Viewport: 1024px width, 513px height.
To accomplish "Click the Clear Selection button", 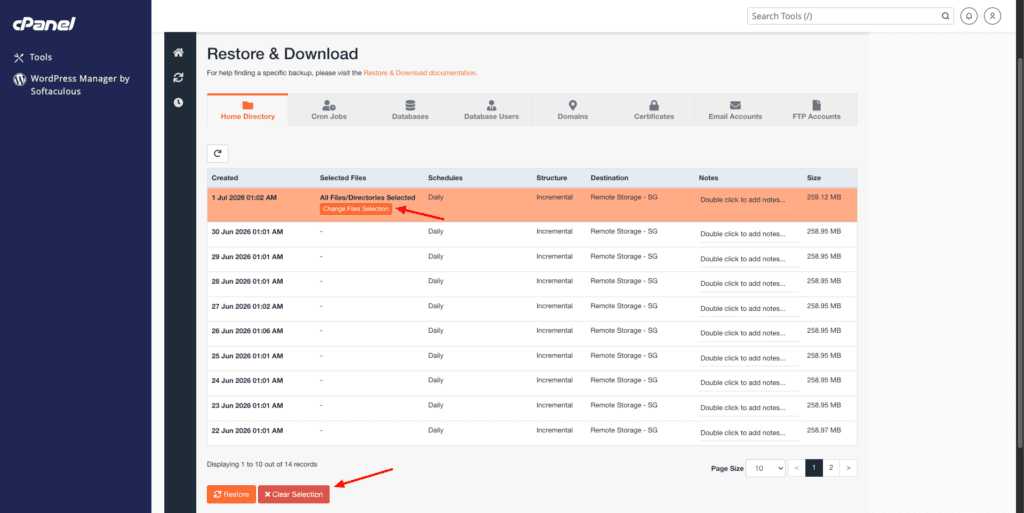I will pyautogui.click(x=294, y=494).
